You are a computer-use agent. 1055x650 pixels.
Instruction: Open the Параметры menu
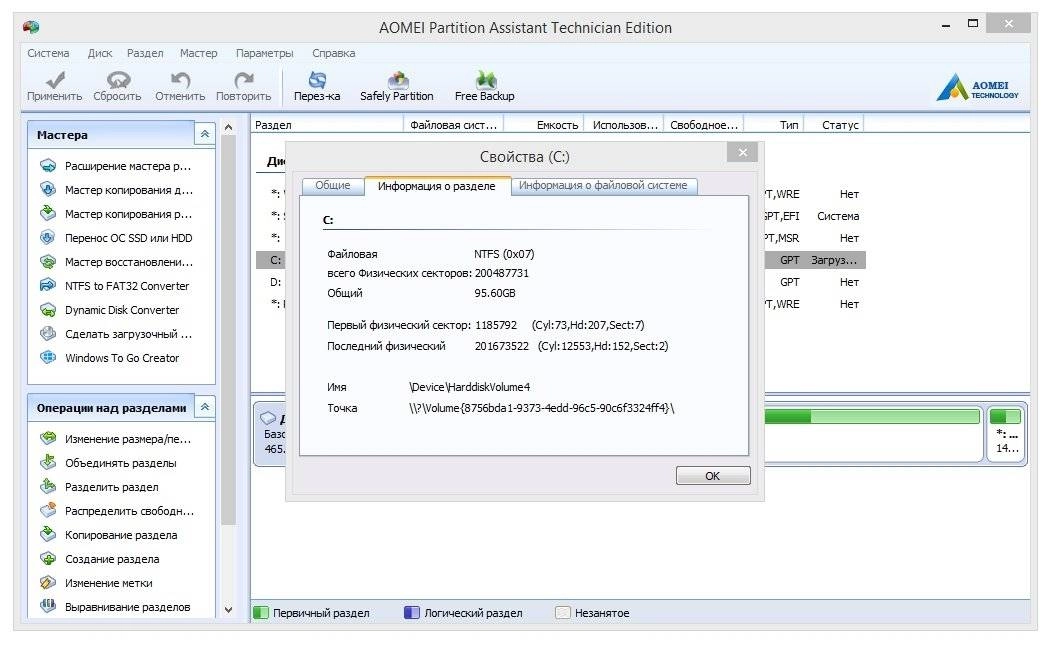264,53
